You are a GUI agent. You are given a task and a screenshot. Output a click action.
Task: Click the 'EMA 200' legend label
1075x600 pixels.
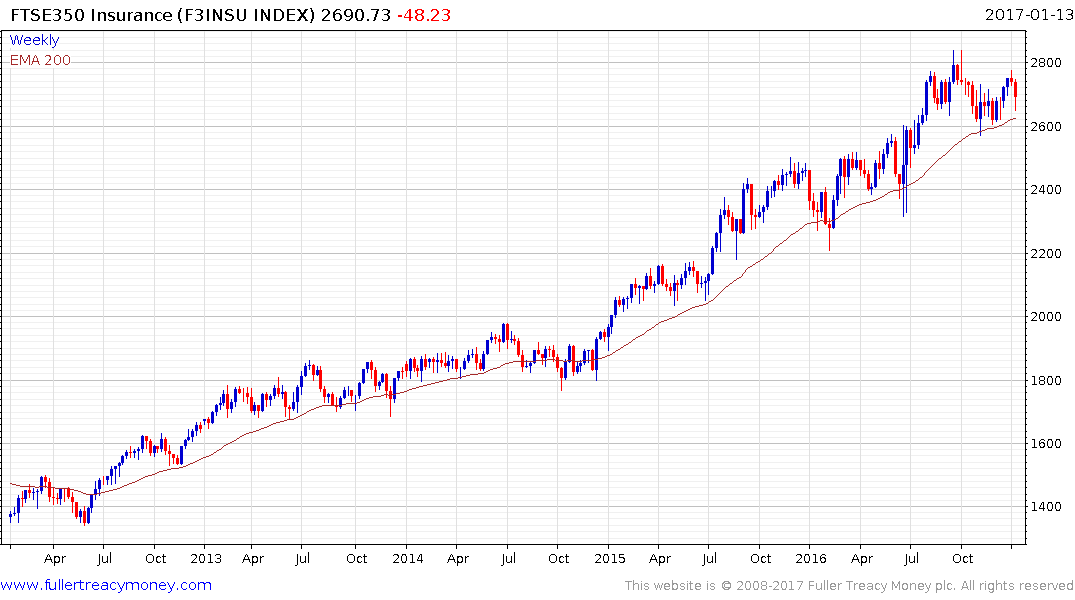[x=40, y=60]
